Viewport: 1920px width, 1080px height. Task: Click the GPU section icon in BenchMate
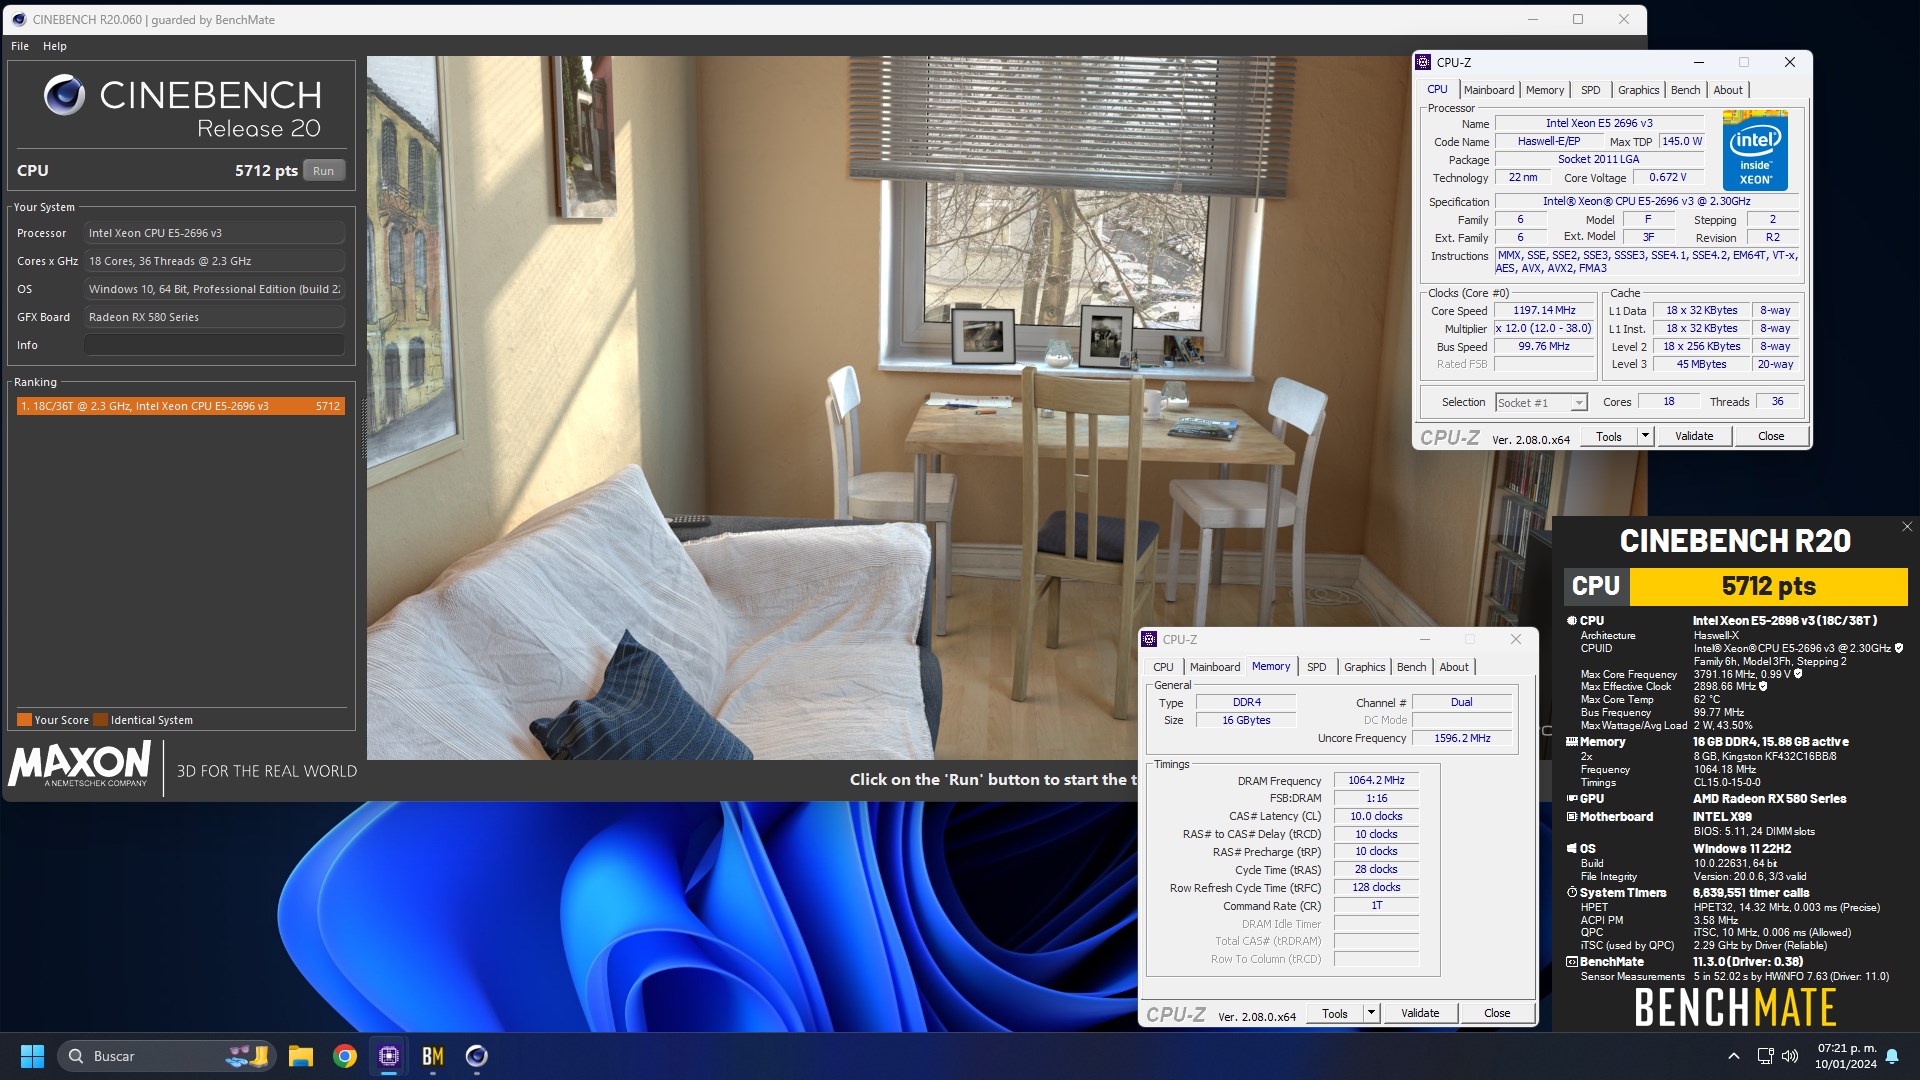tap(1572, 799)
